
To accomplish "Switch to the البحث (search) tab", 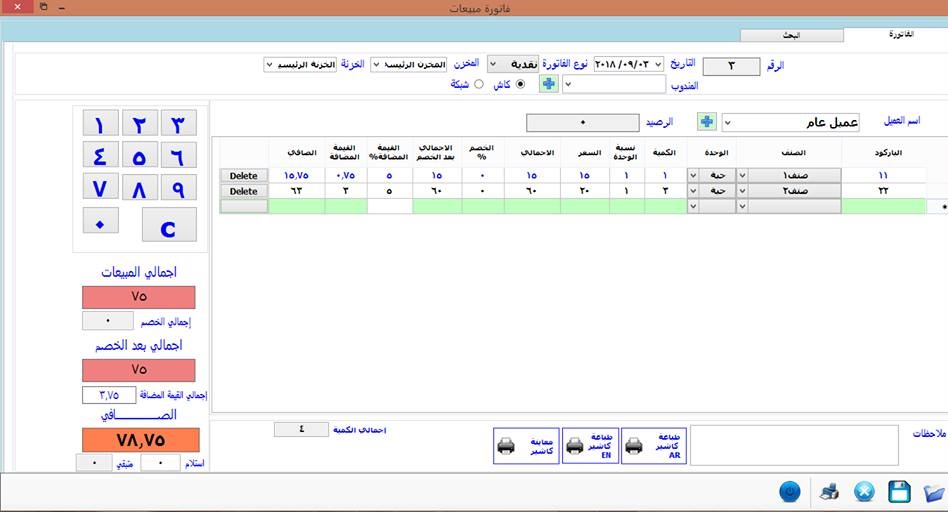I will coord(791,35).
